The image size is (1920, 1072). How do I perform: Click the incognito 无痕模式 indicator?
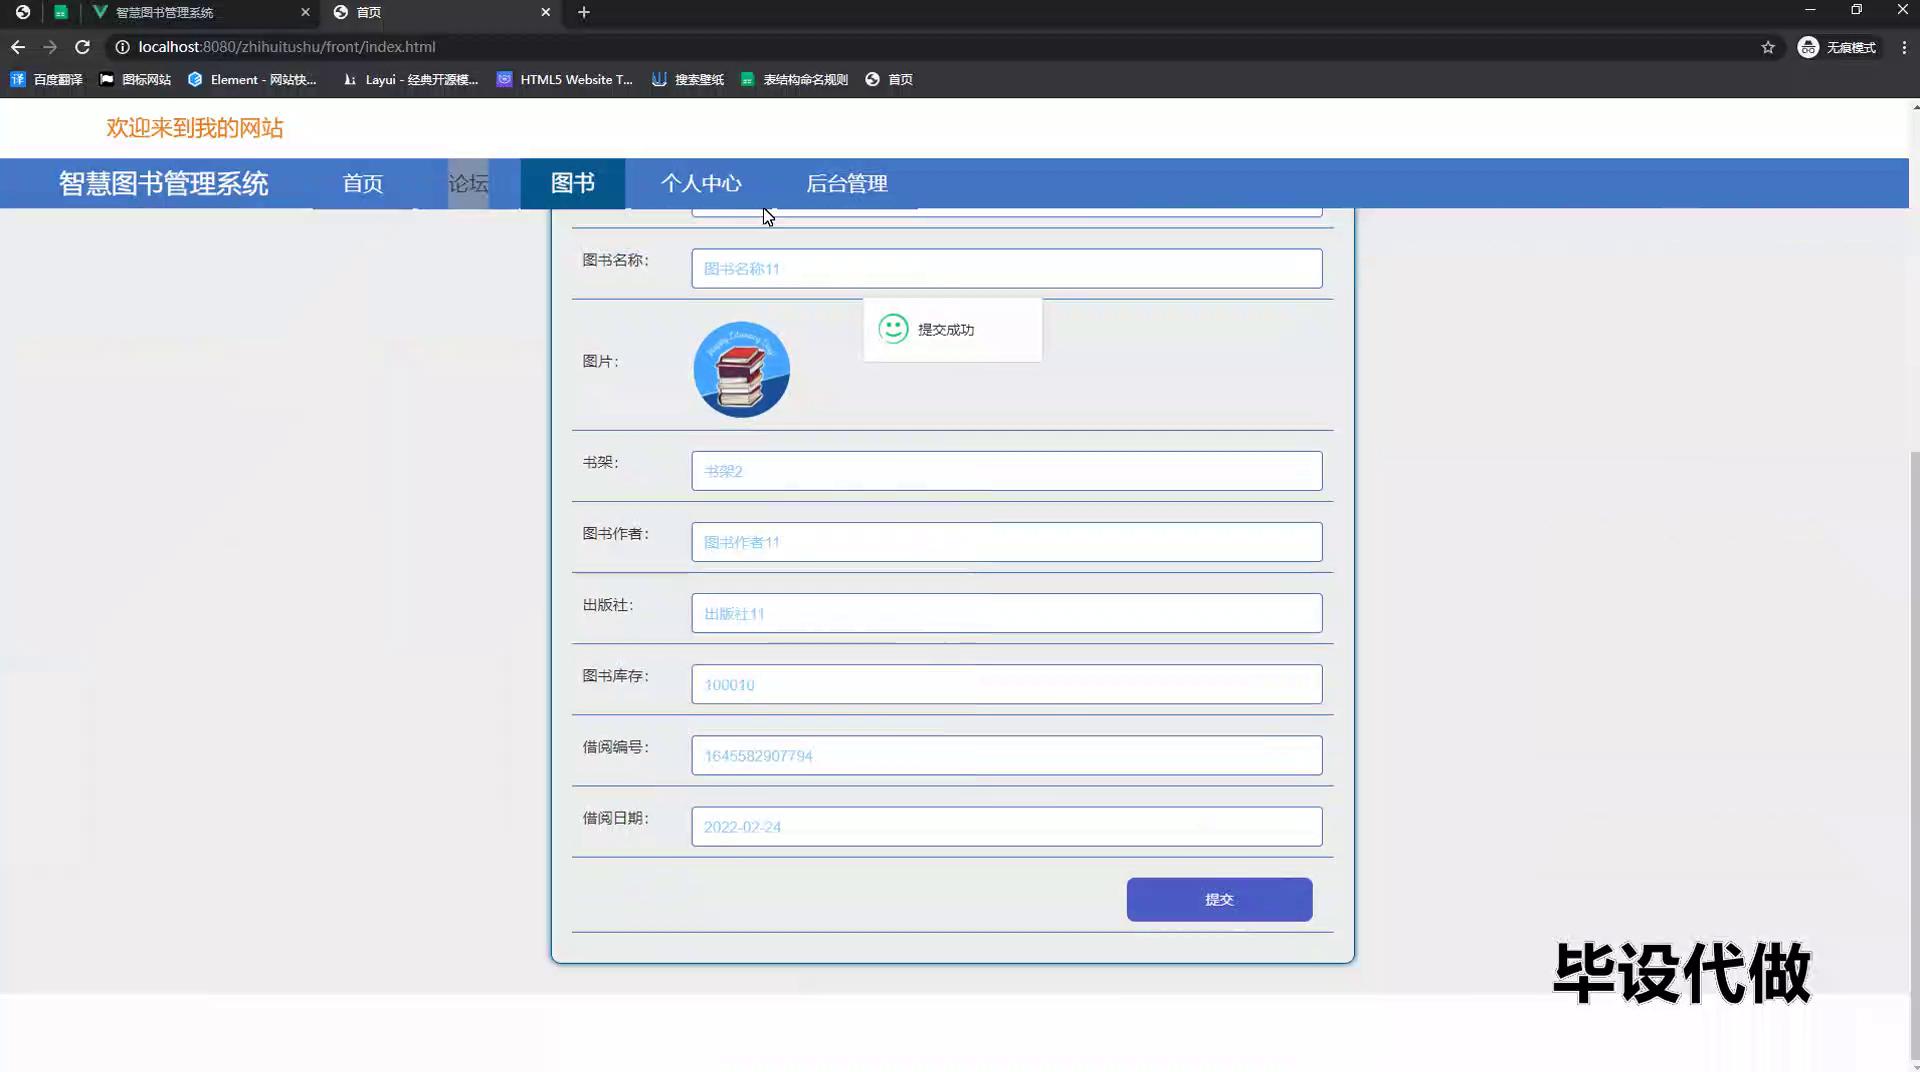(1838, 47)
